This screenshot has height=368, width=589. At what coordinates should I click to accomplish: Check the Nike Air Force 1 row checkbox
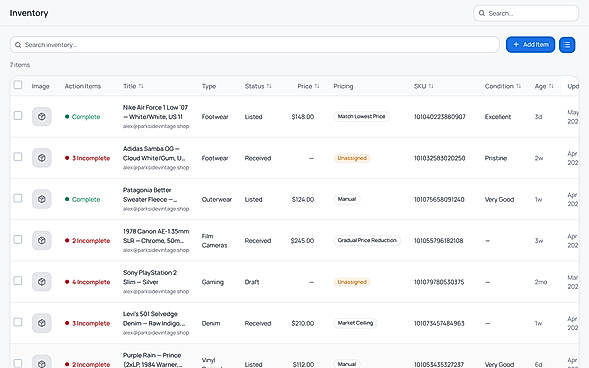(x=18, y=116)
